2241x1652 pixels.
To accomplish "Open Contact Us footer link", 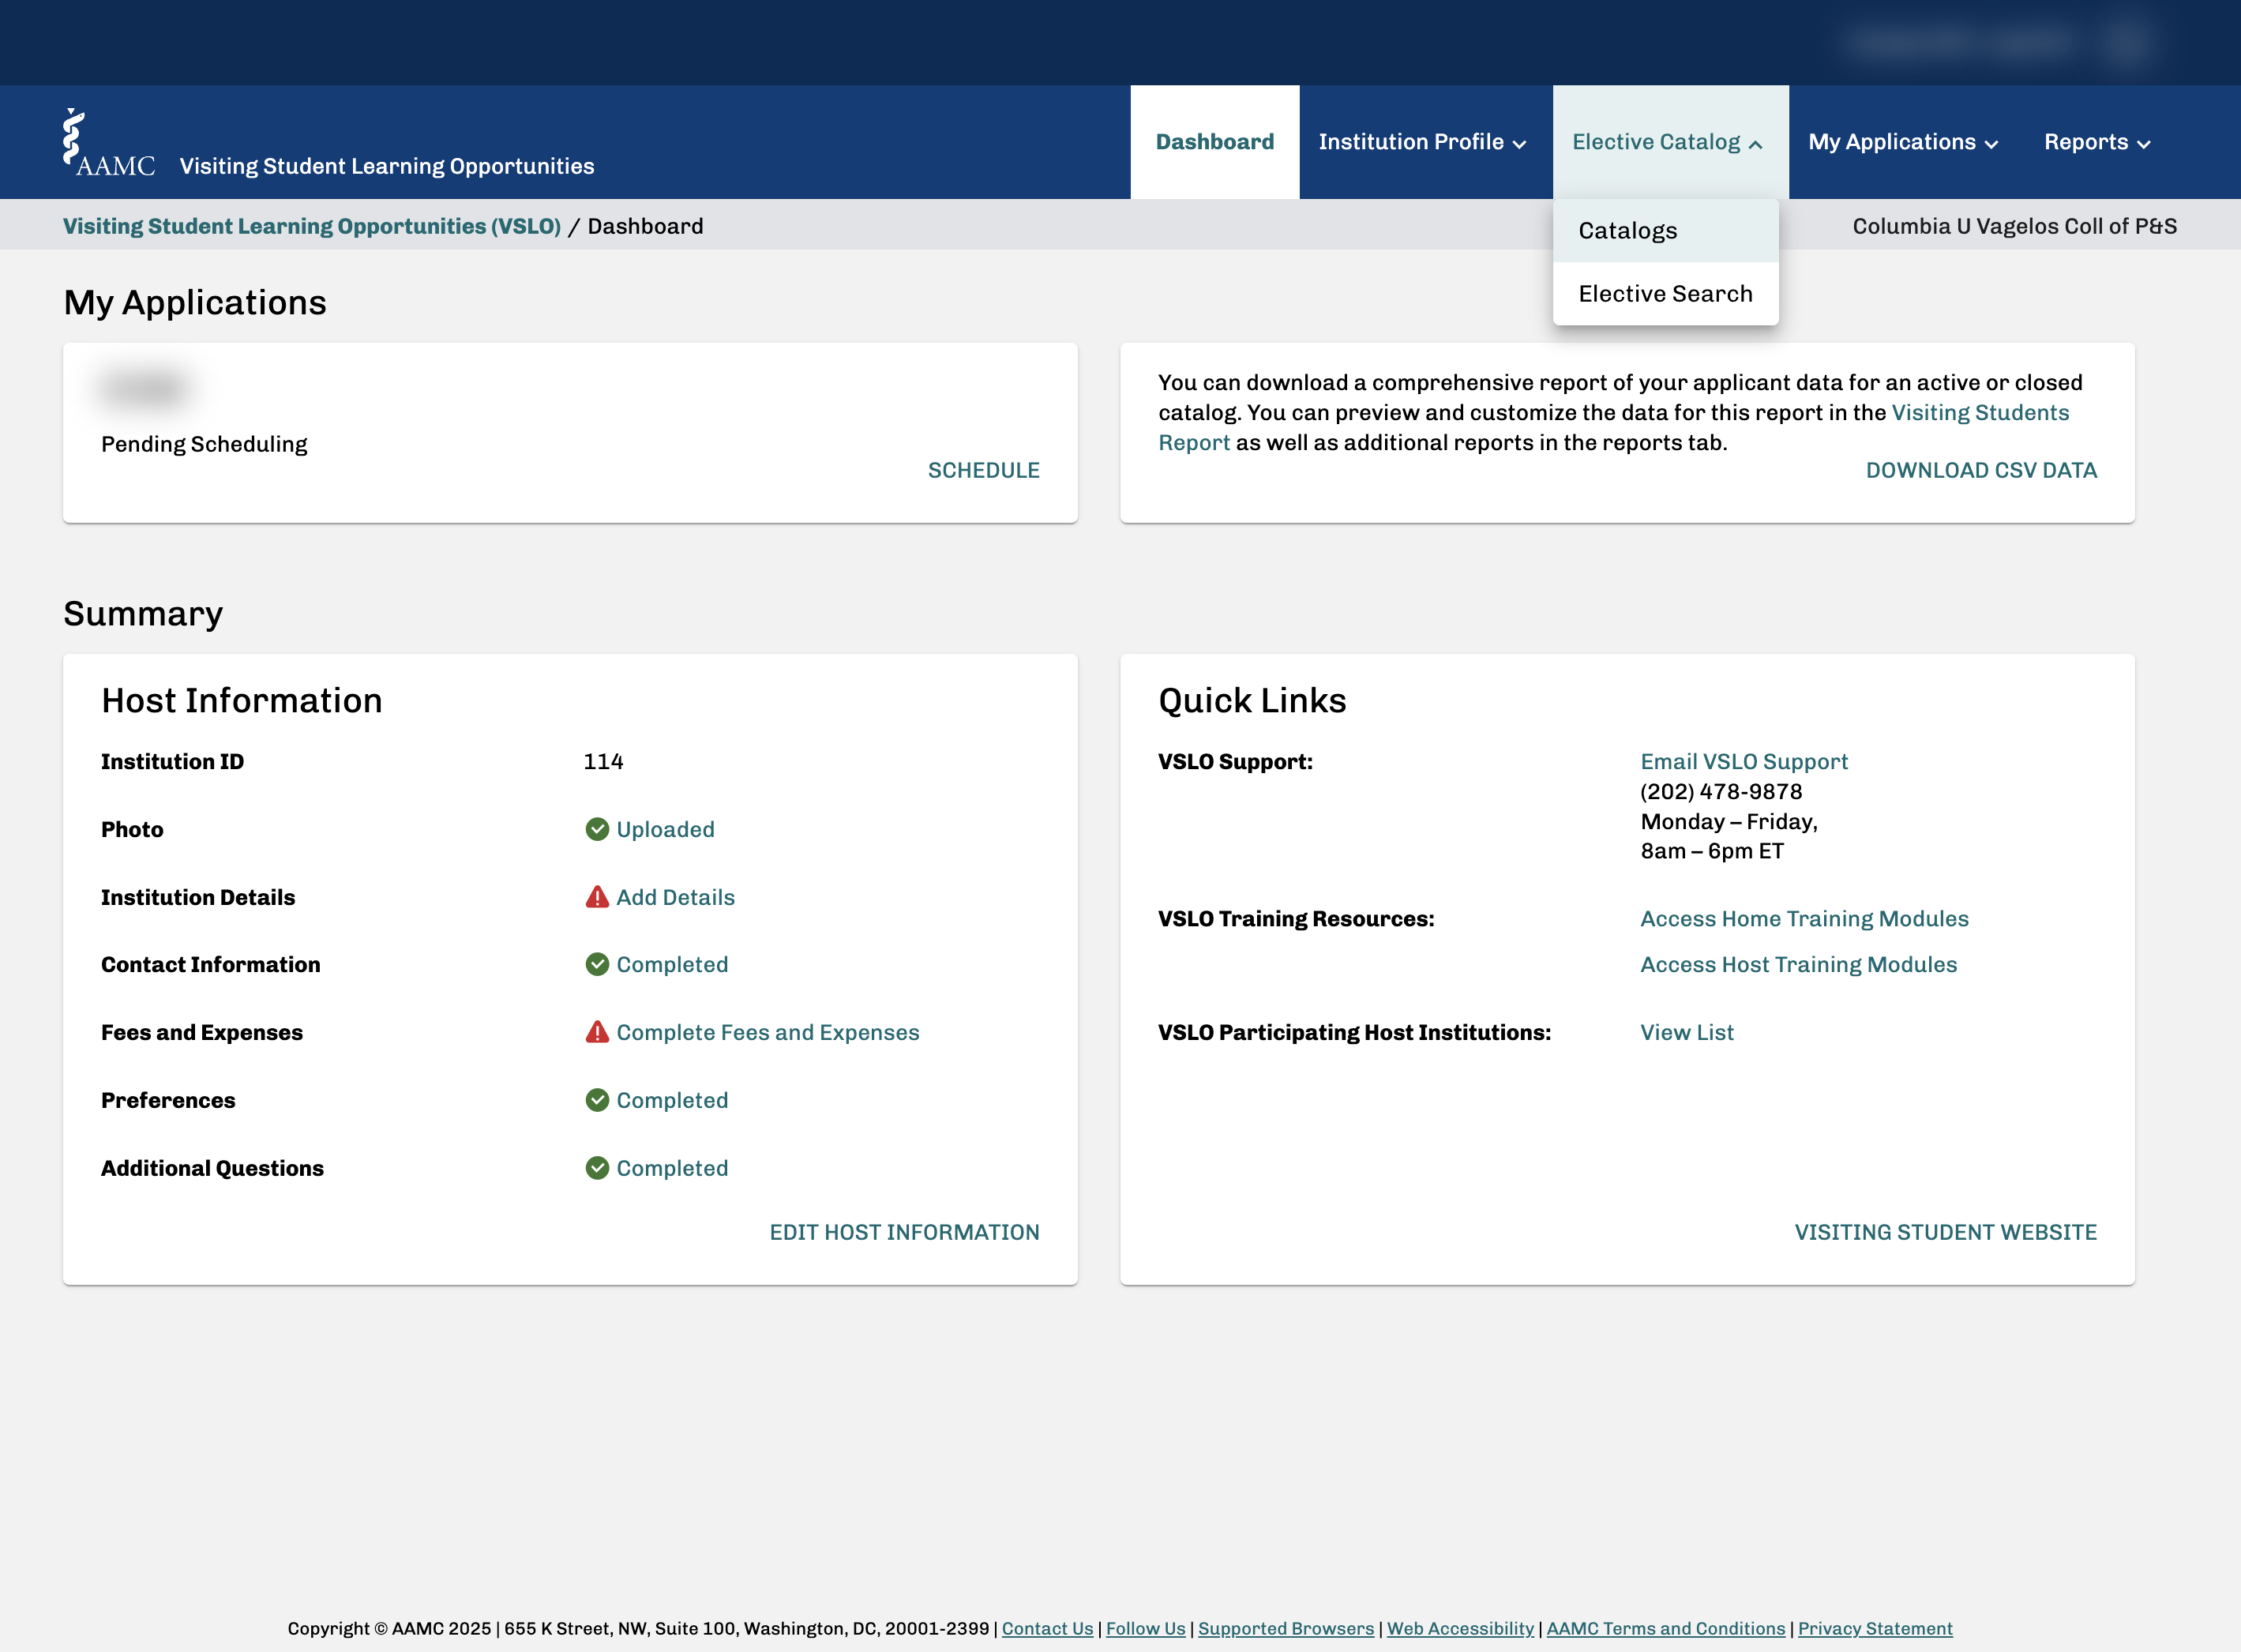I will tap(1047, 1629).
